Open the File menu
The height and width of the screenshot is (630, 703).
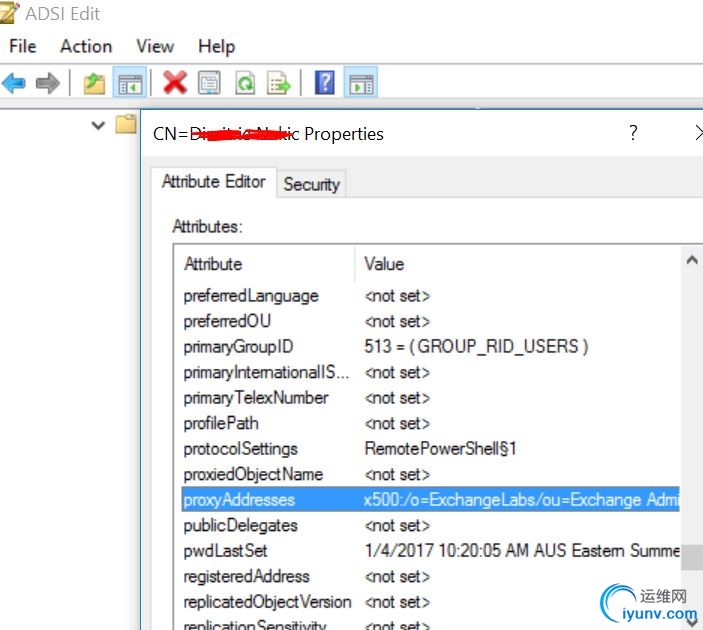22,47
